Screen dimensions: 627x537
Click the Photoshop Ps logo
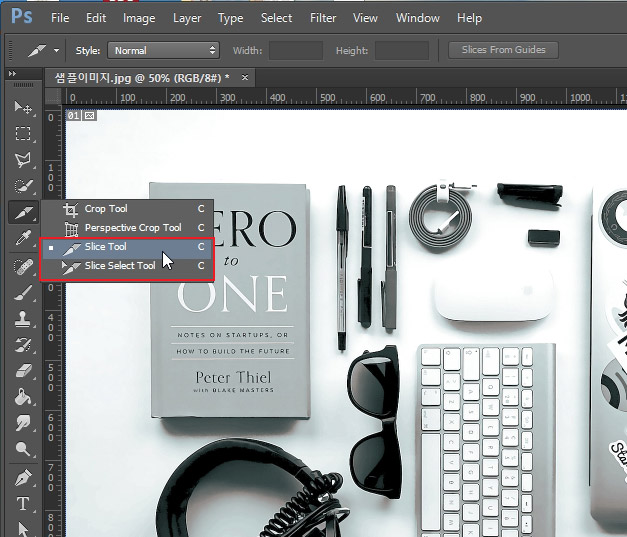click(x=22, y=17)
